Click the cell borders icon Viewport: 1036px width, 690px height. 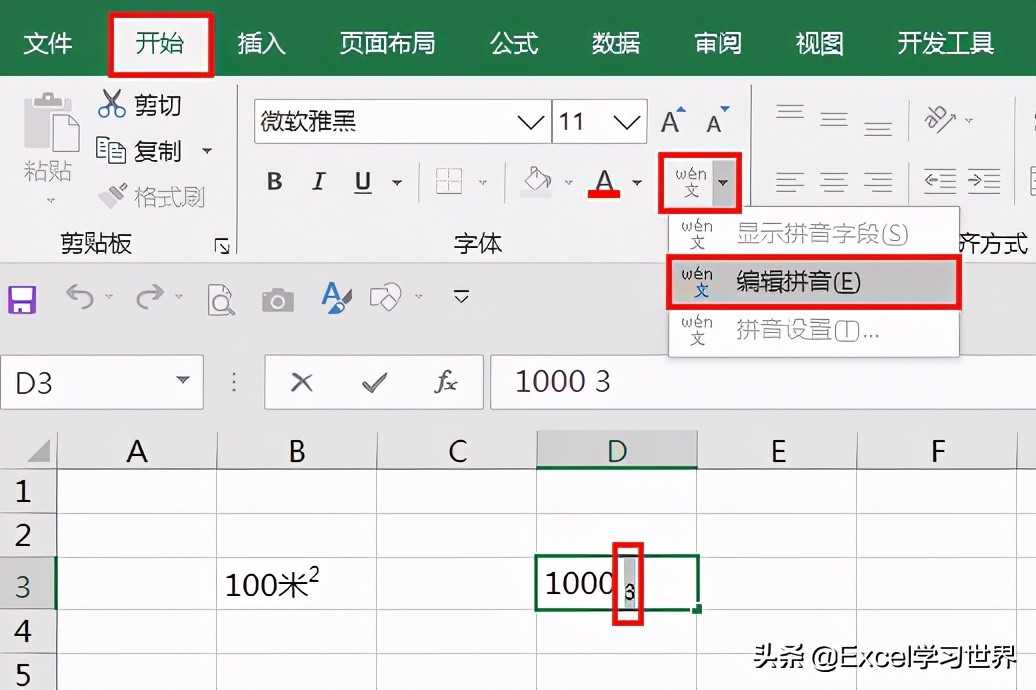[x=449, y=180]
